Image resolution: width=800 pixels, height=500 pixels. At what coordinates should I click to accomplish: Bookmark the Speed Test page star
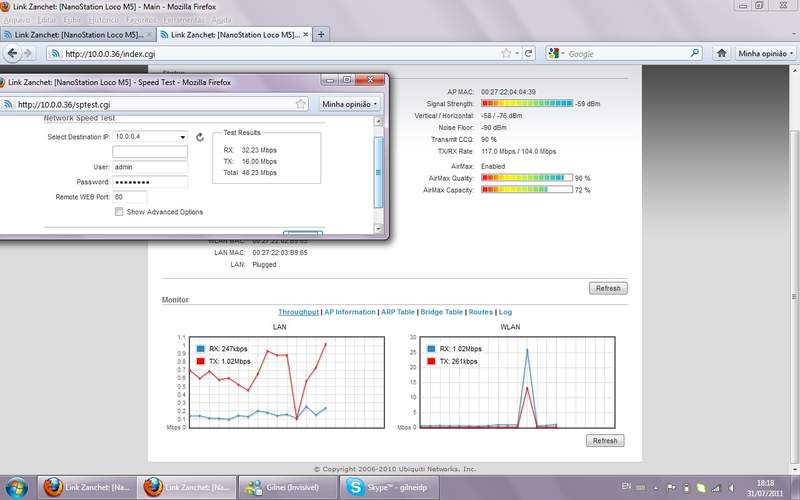click(301, 104)
